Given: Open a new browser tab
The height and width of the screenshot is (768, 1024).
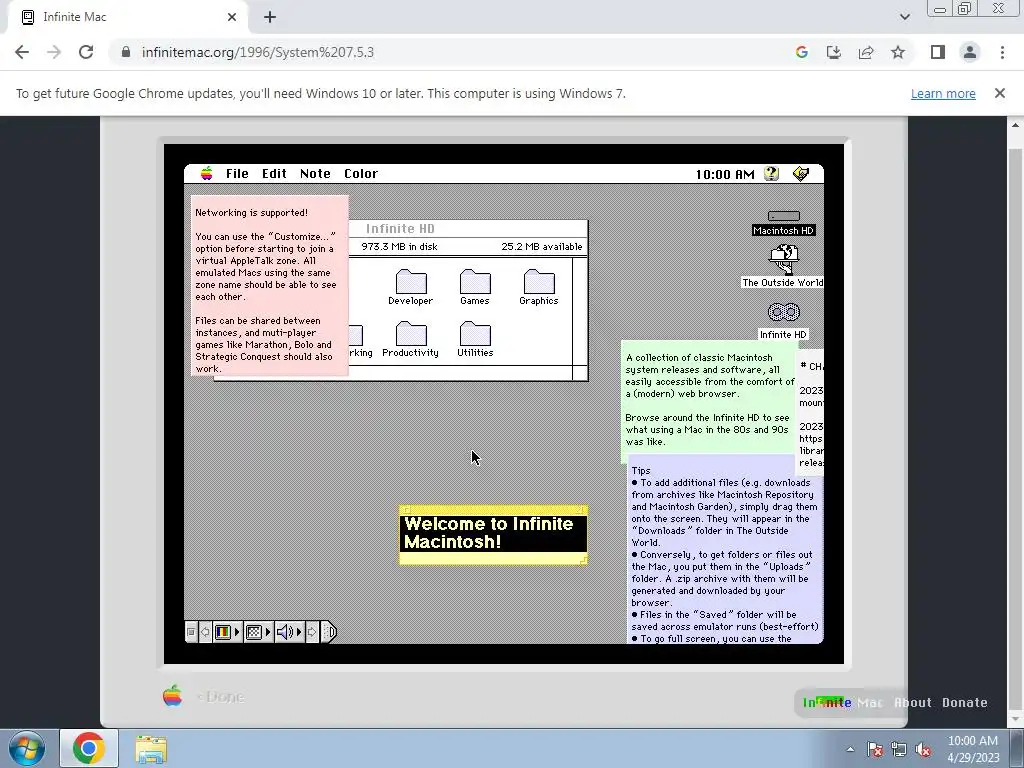Looking at the screenshot, I should point(270,17).
